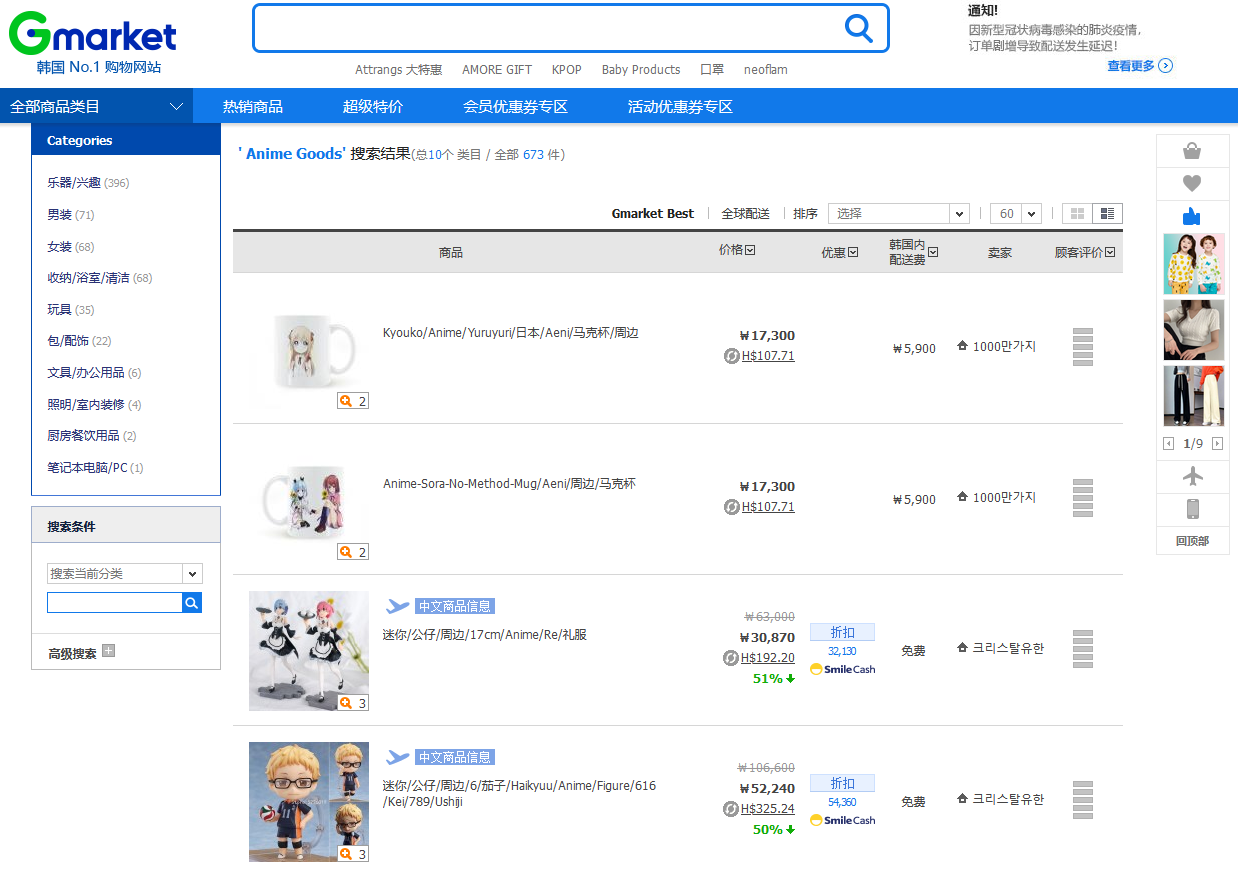Open the 60 items-per-page dropdown
1238x871 pixels.
click(1015, 213)
